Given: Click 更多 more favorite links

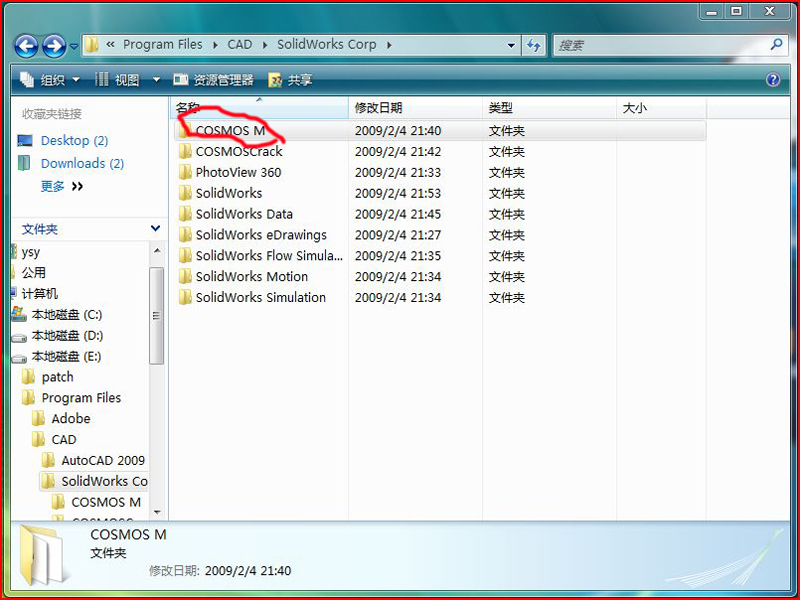Looking at the screenshot, I should click(x=62, y=186).
